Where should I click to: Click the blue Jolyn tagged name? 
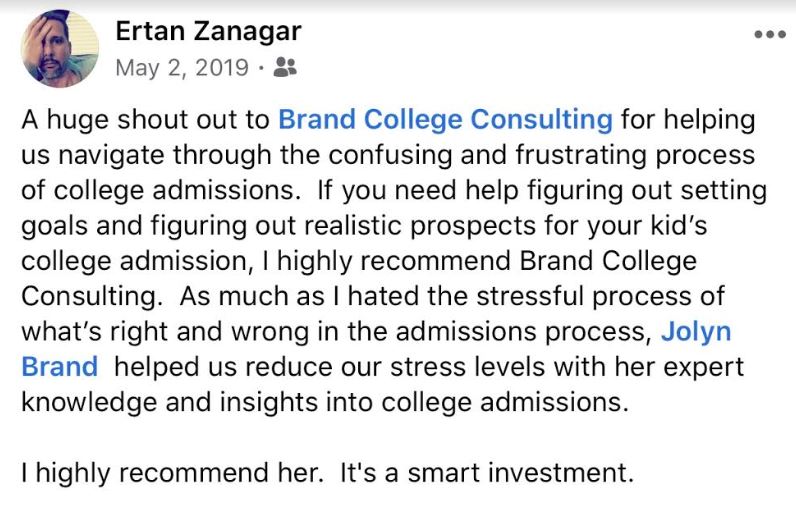(696, 332)
